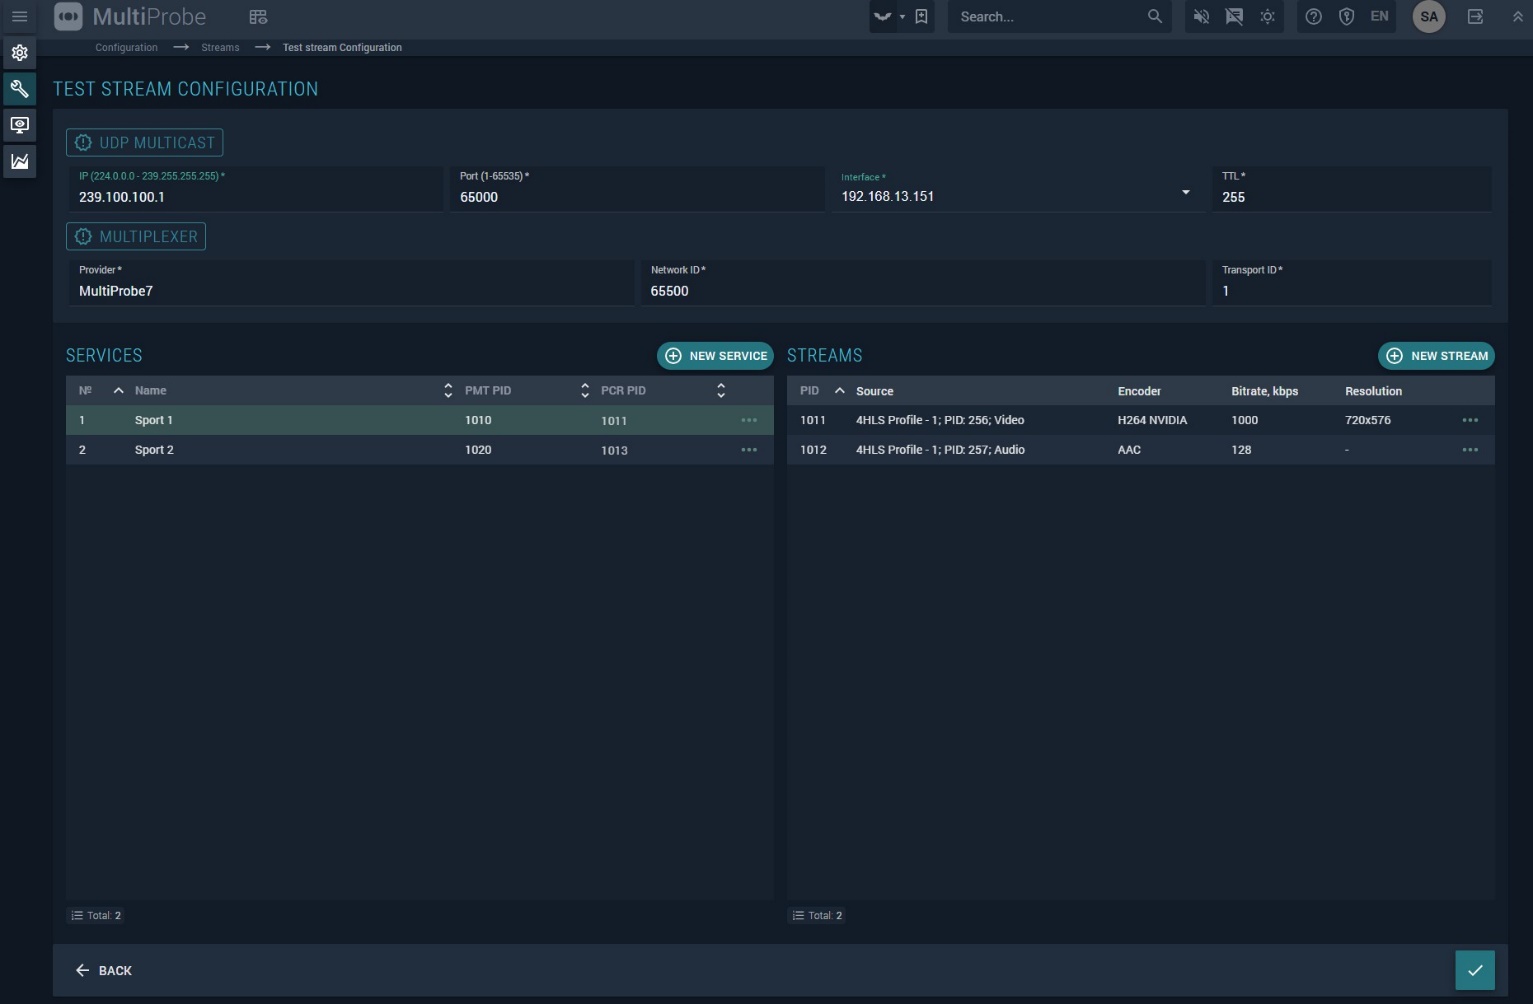Viewport: 1533px width, 1004px height.
Task: Open the options menu for stream PID 1011
Action: (x=1470, y=420)
